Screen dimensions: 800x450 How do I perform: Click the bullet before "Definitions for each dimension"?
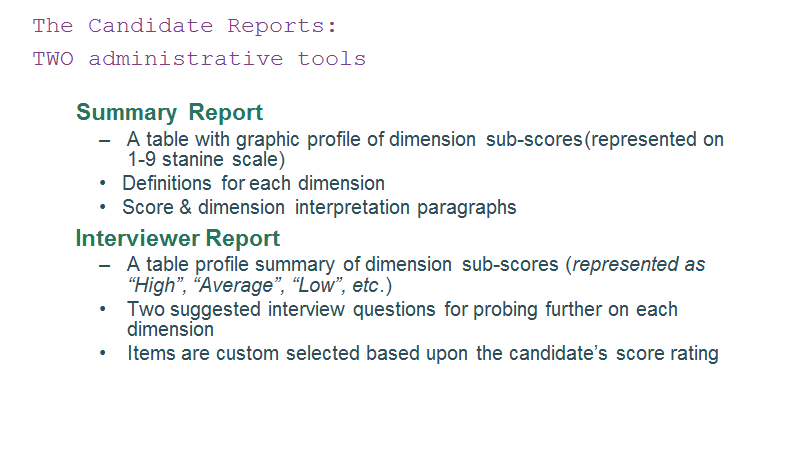pyautogui.click(x=103, y=183)
